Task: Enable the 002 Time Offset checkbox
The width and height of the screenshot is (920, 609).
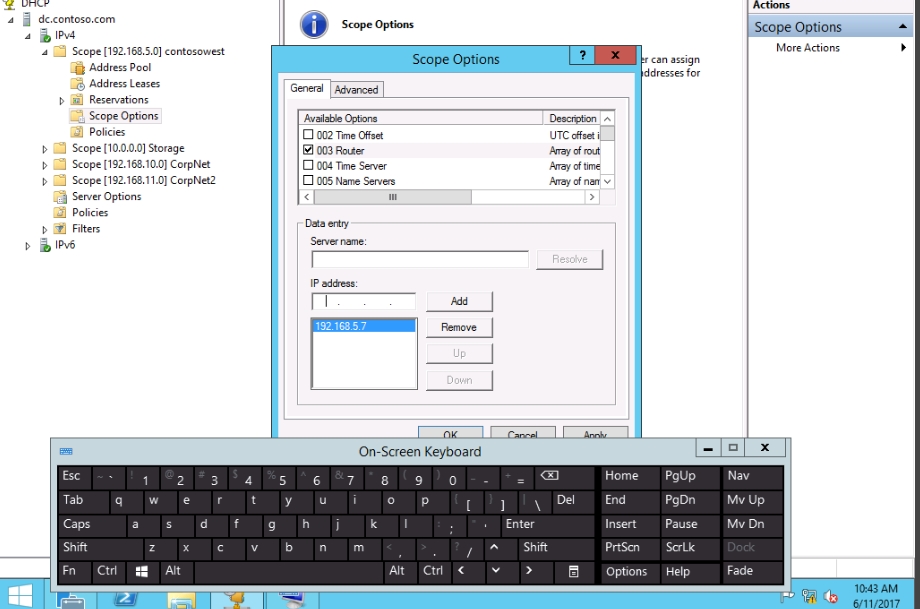Action: [308, 135]
